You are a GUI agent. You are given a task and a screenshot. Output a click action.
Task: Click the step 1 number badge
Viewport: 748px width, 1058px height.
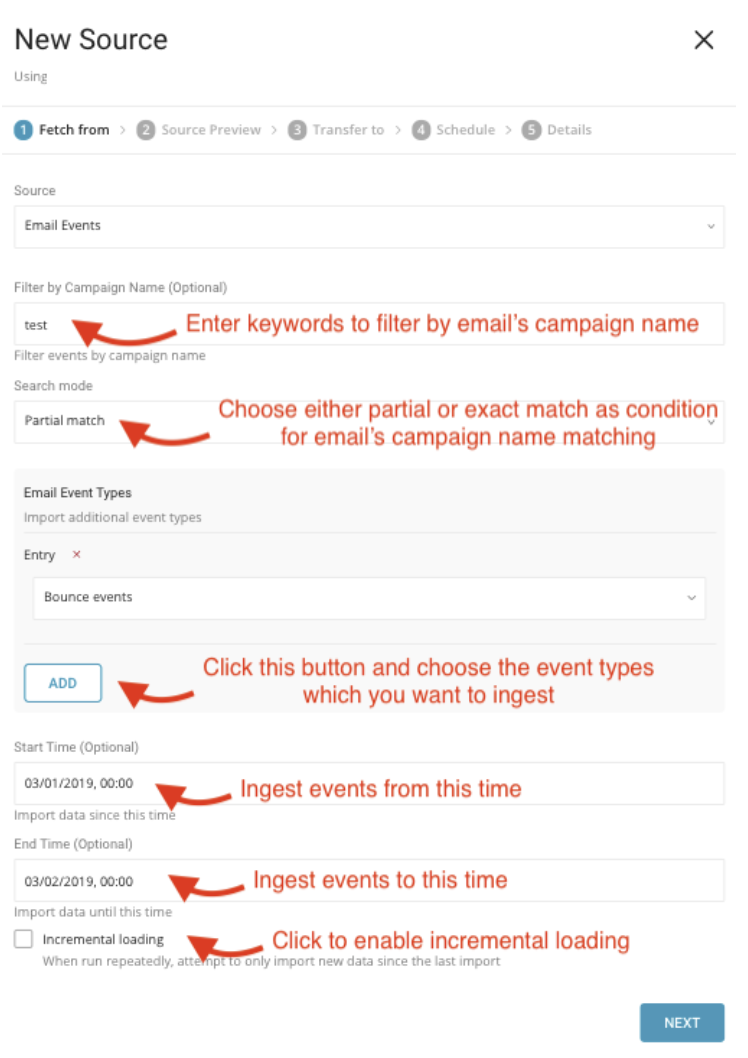coord(23,130)
